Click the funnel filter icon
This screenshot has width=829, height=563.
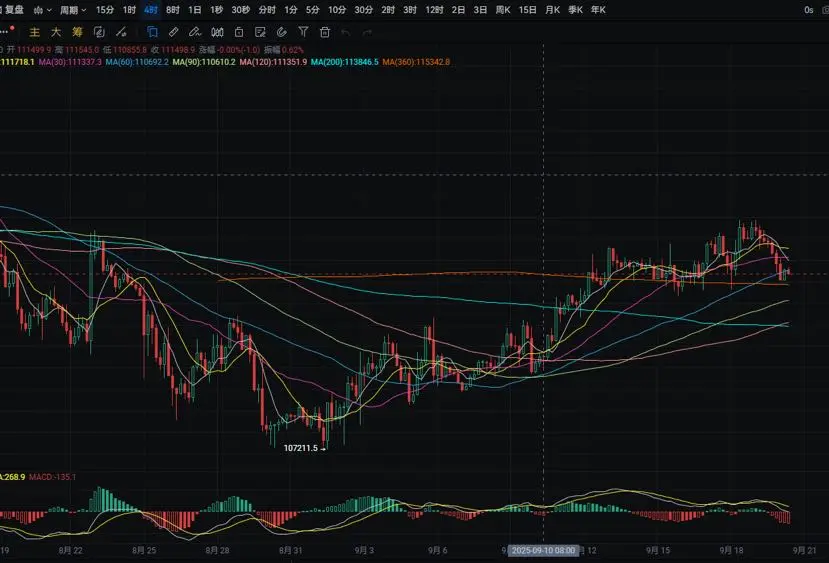pyautogui.click(x=303, y=32)
